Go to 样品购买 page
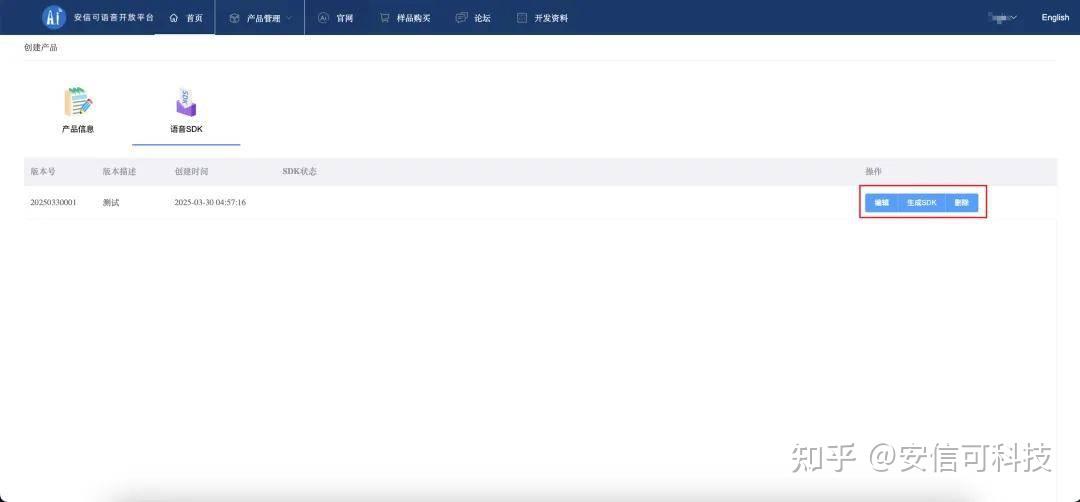The width and height of the screenshot is (1080, 502). [413, 19]
